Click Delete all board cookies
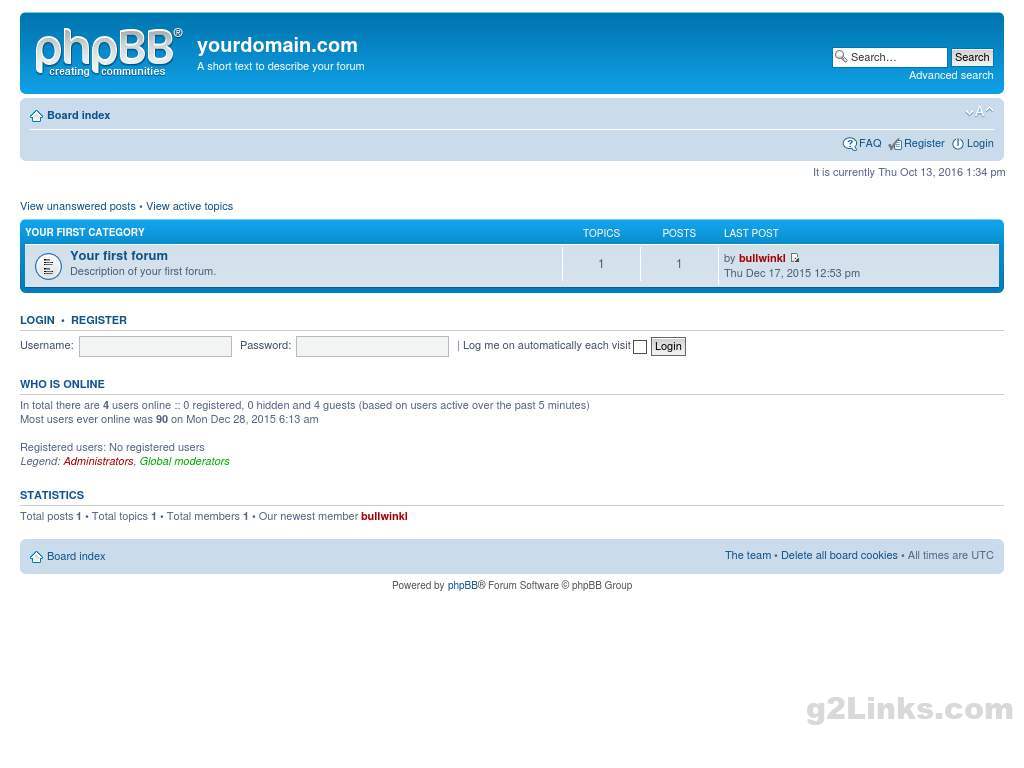The image size is (1024, 768). (x=839, y=555)
